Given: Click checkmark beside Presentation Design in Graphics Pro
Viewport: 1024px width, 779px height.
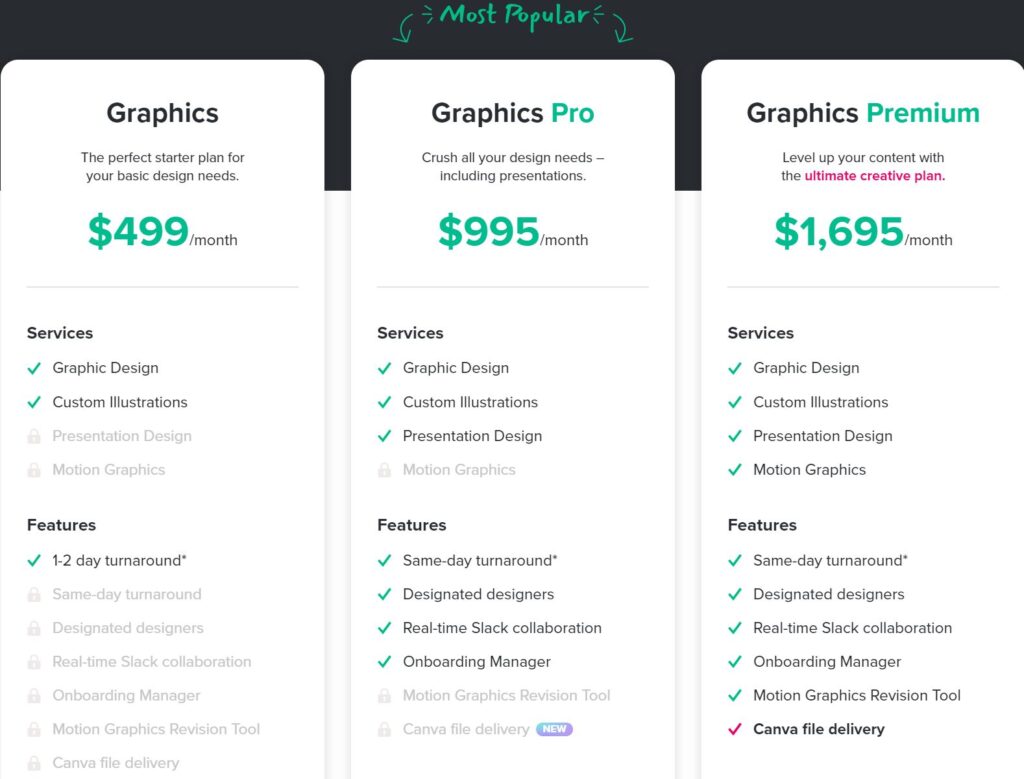Looking at the screenshot, I should [384, 436].
